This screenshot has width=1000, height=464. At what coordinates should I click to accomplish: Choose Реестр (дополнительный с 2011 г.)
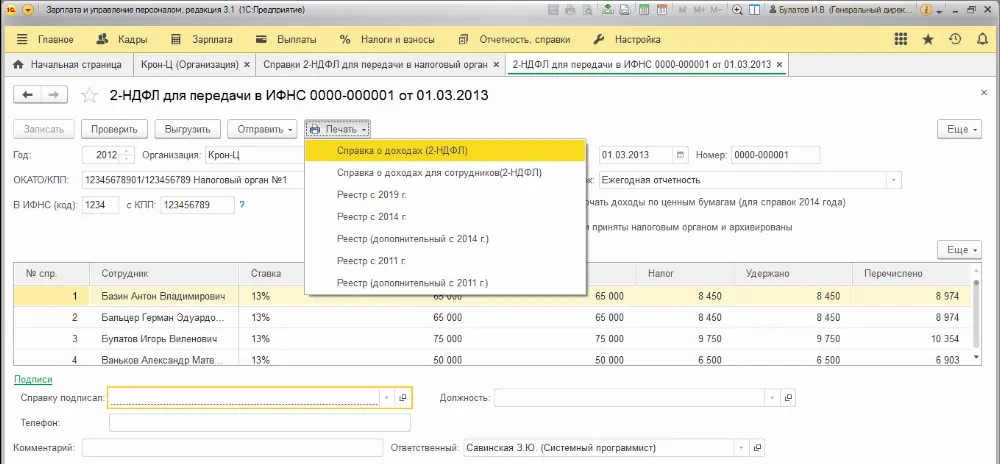coord(445,283)
